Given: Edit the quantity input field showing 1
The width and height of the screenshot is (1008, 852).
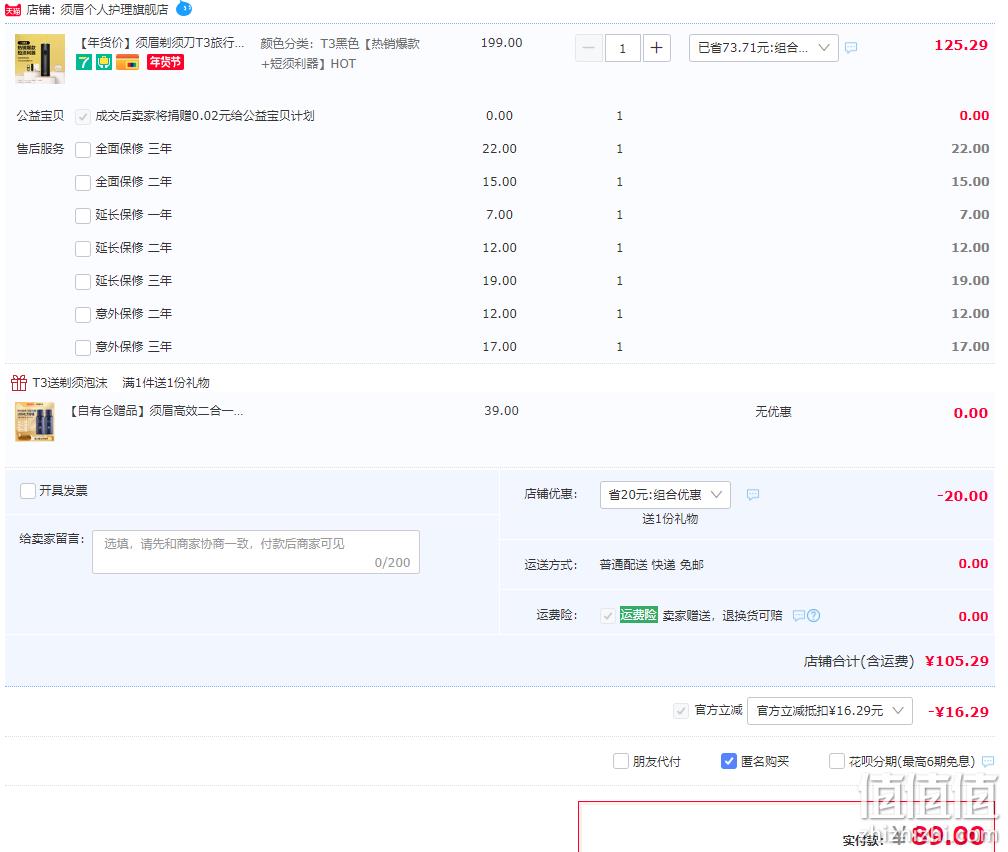Looking at the screenshot, I should click(622, 48).
